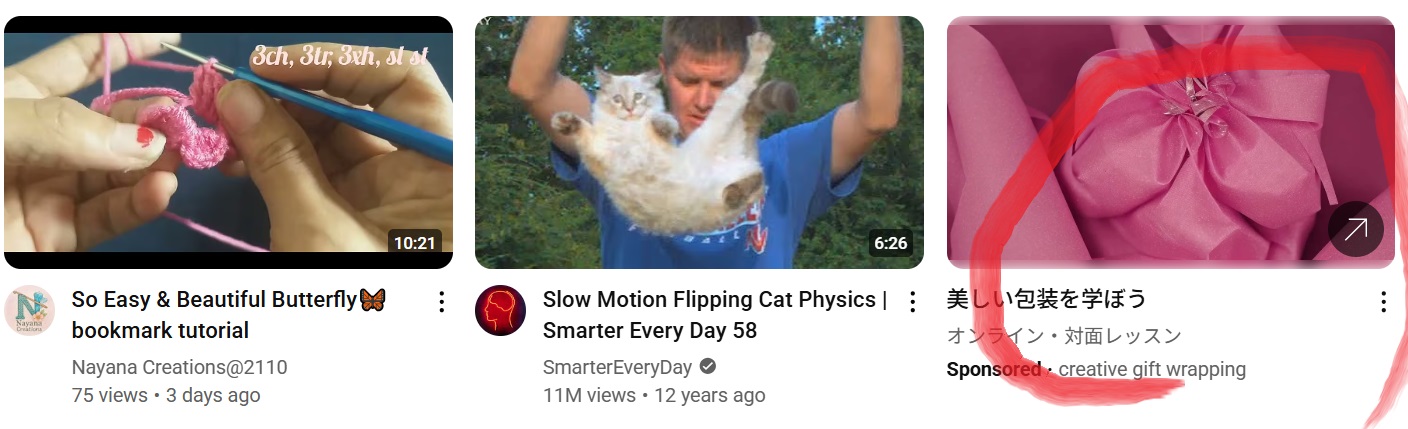Open the butterfly bookmark video's three-dot menu
The image size is (1408, 429).
pos(441,302)
